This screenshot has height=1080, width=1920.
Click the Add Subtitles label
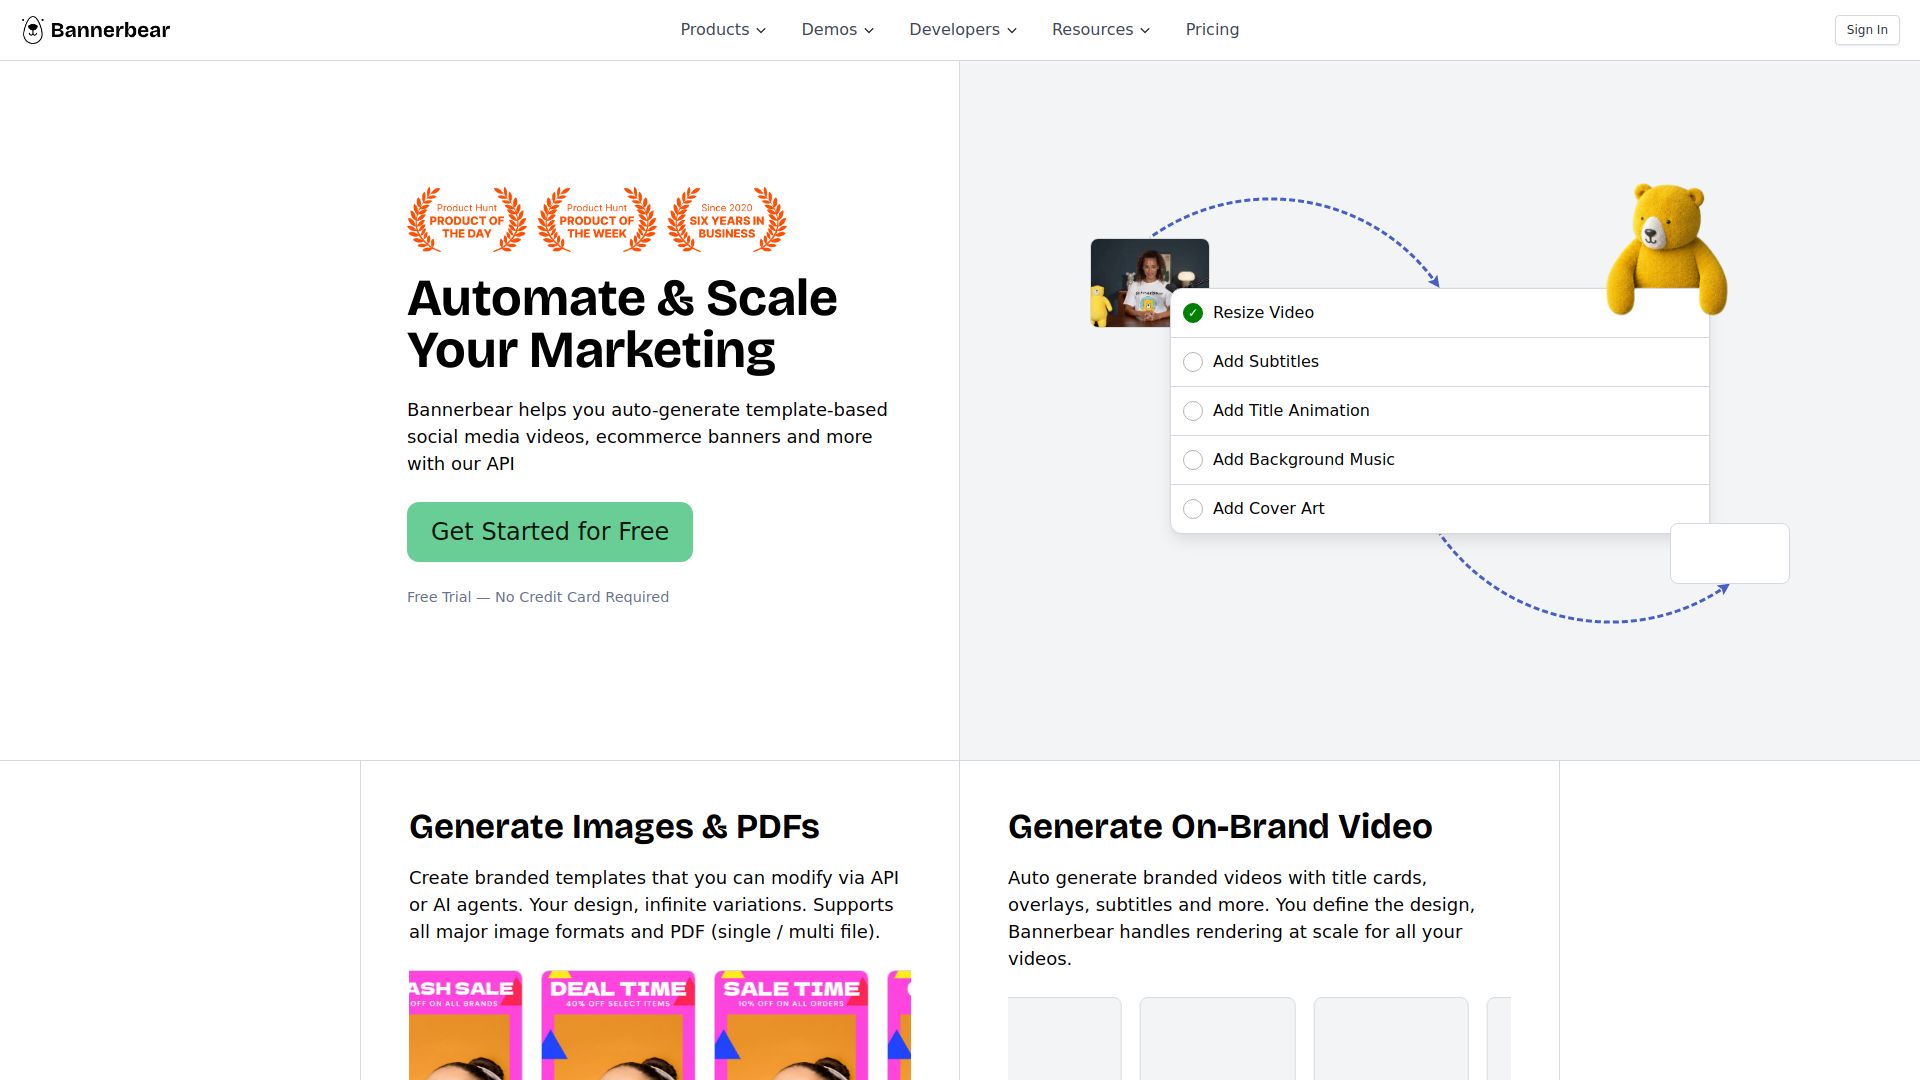pyautogui.click(x=1266, y=362)
